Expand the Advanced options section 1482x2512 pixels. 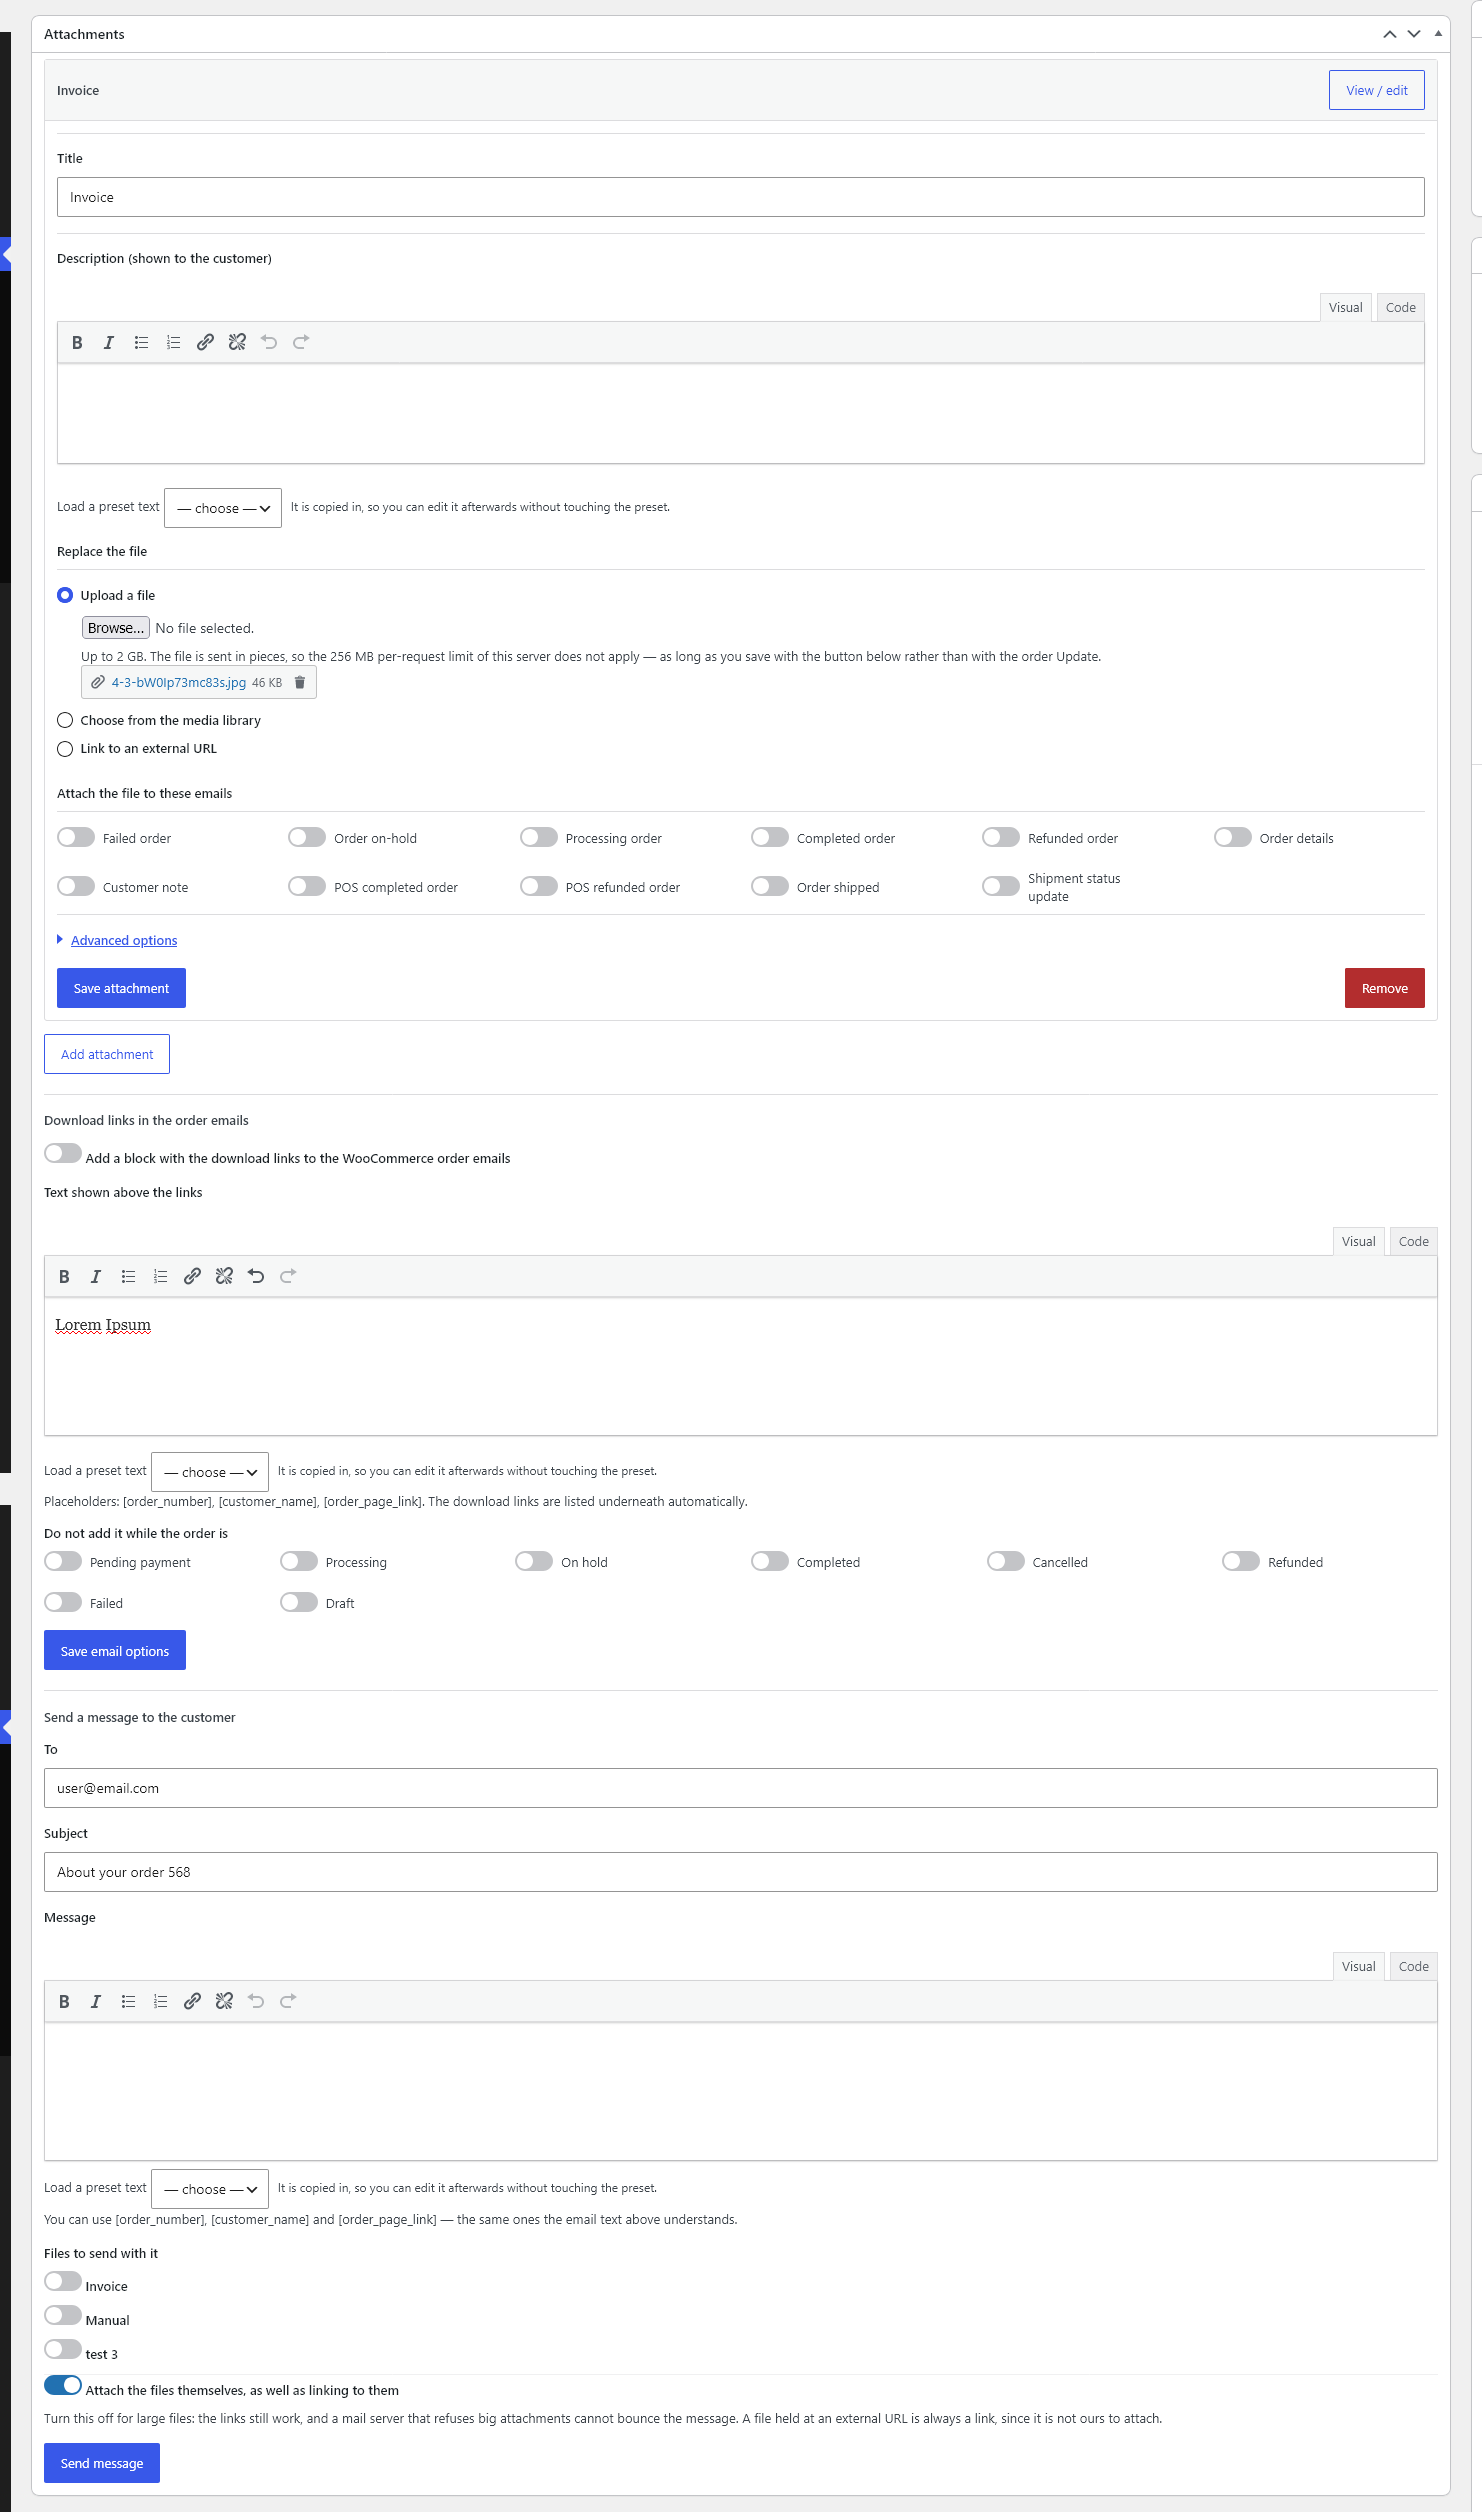124,940
